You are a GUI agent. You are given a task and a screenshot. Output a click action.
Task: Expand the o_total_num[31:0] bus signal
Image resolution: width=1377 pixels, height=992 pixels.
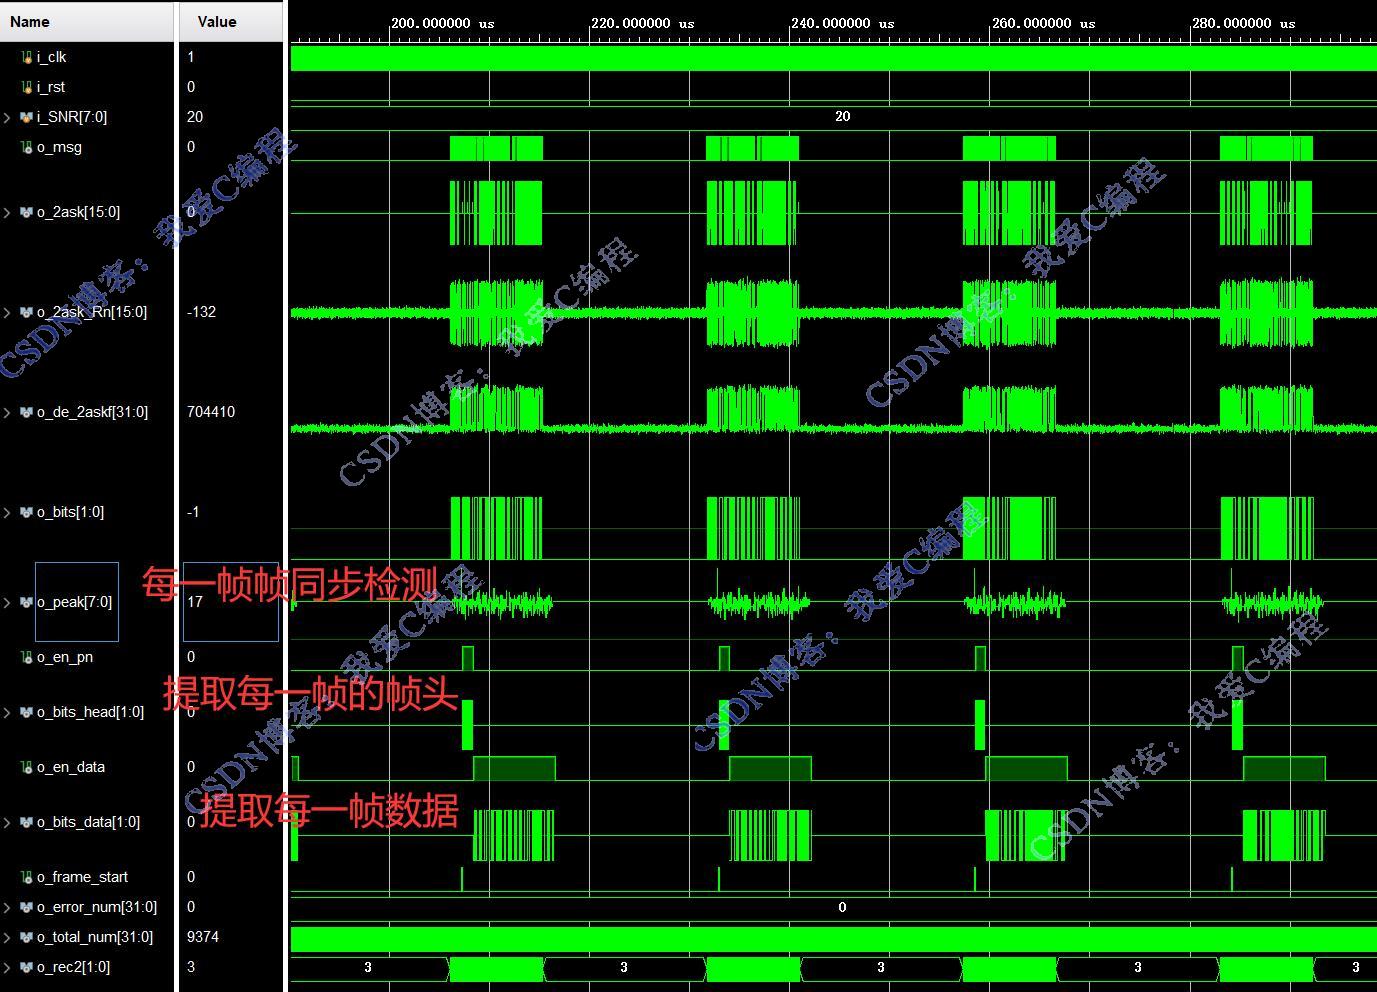(x=8, y=937)
